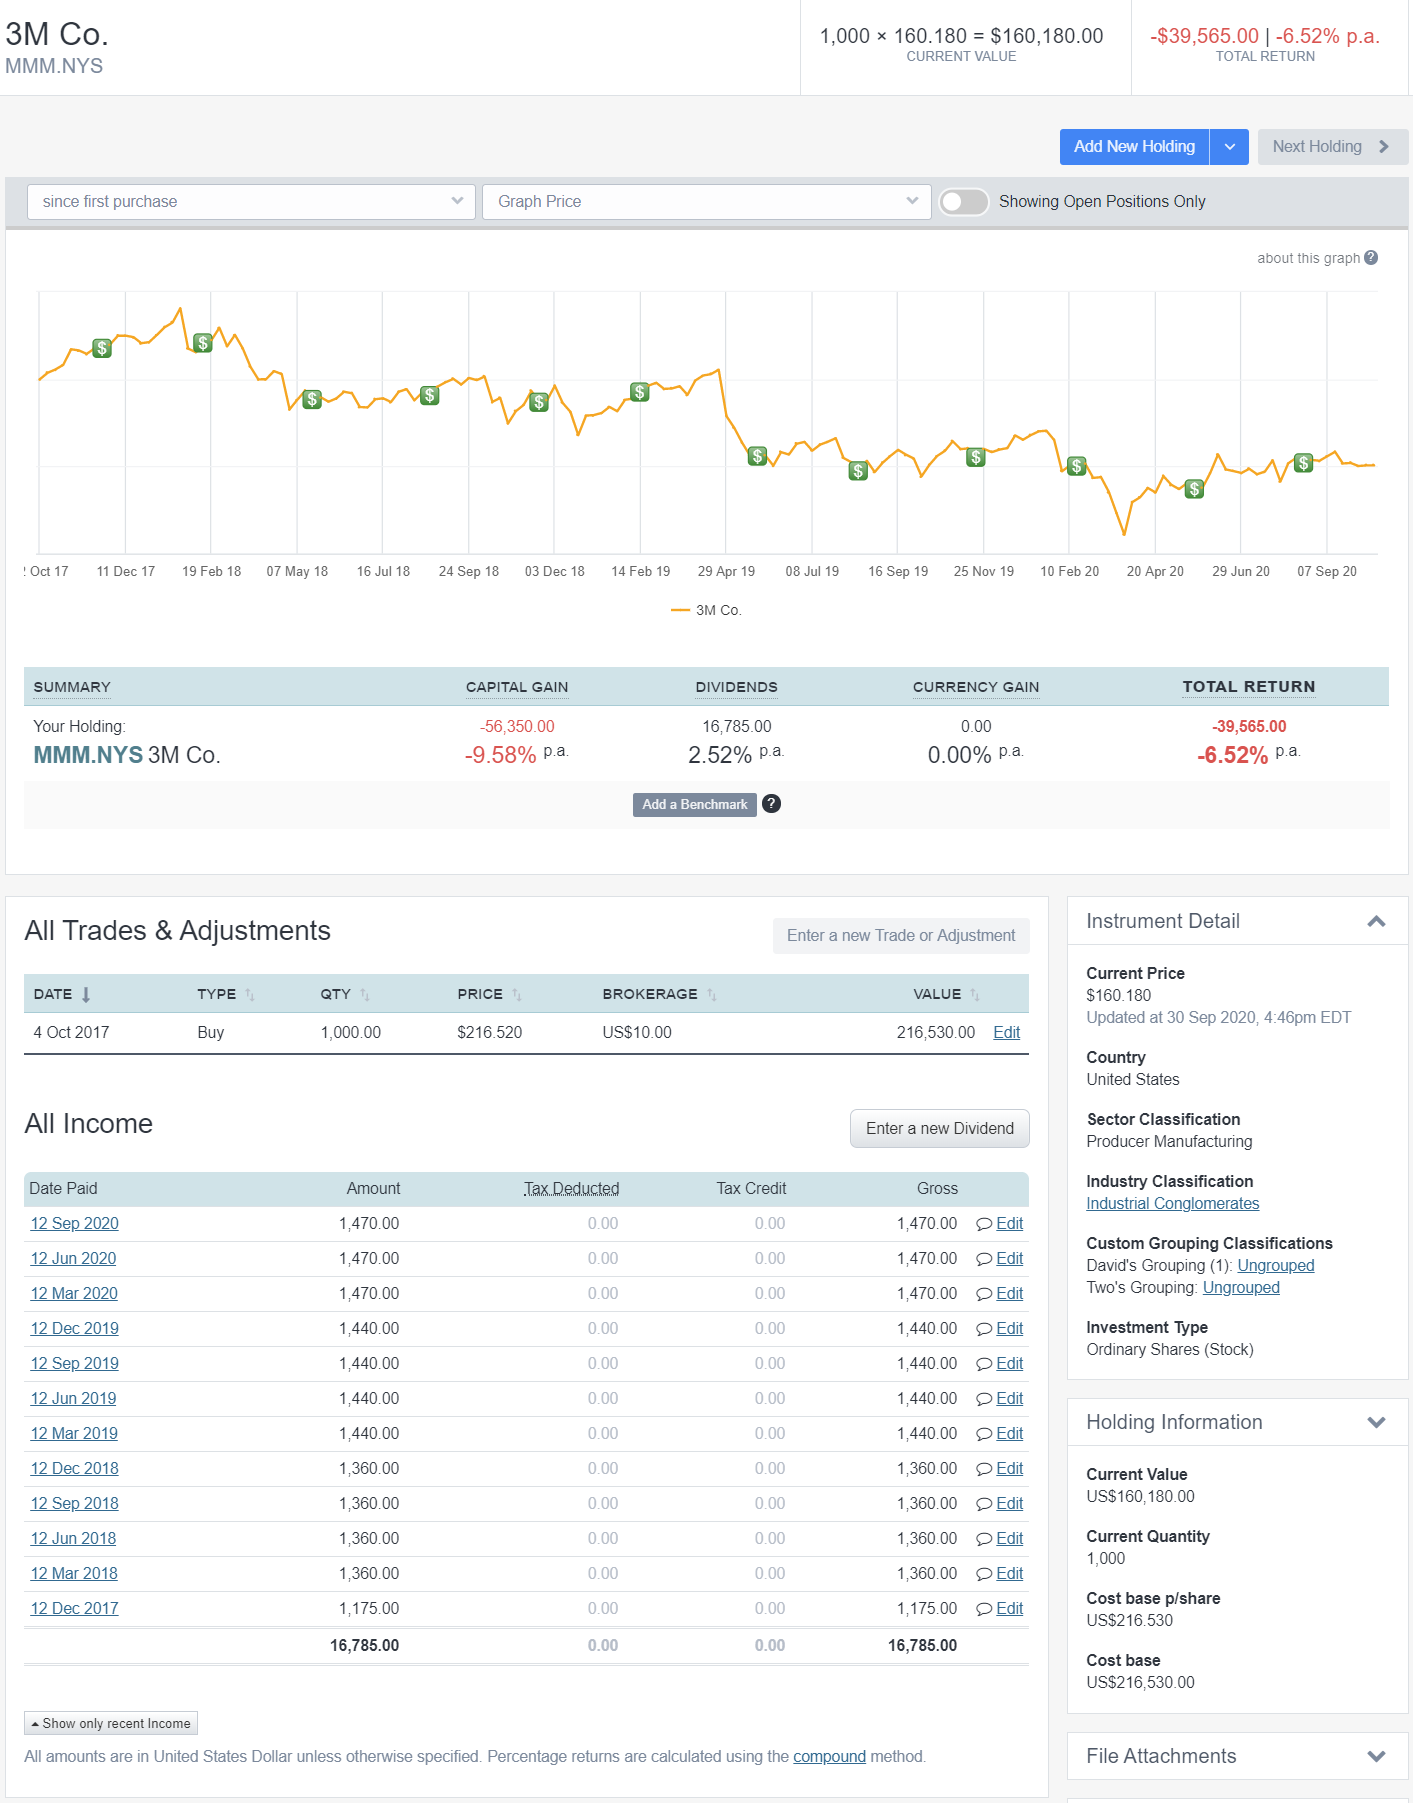Click dividend marker near 03 Dec 18
The image size is (1413, 1803).
coord(539,402)
